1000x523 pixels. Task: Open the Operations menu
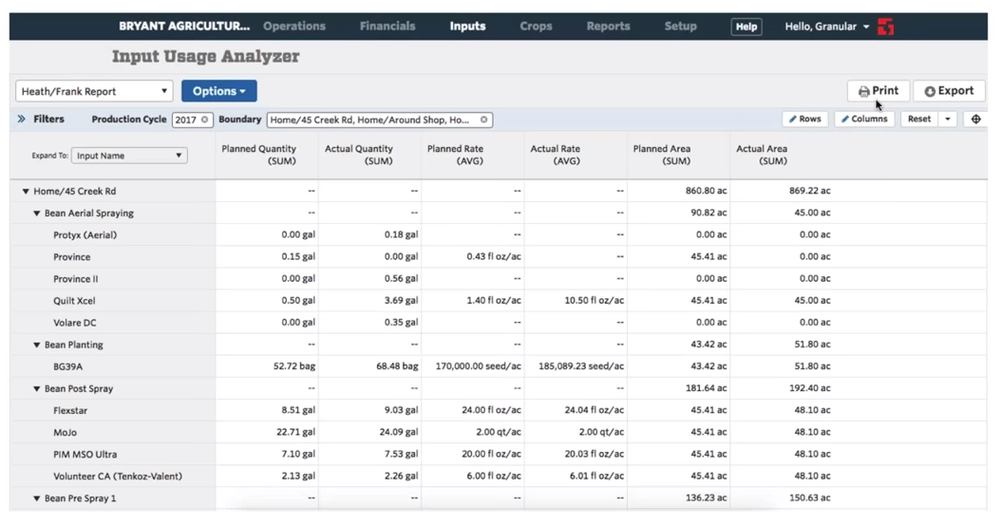[294, 26]
